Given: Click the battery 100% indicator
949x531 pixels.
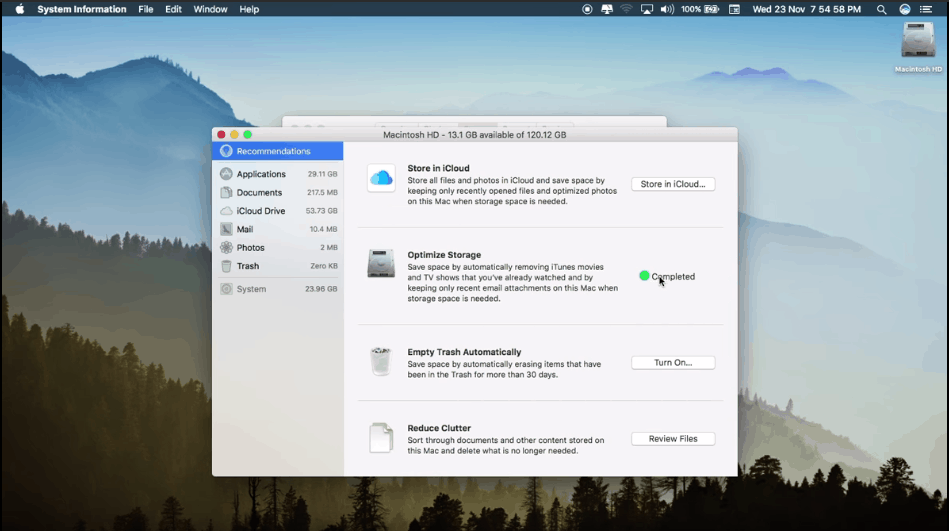Looking at the screenshot, I should point(700,9).
